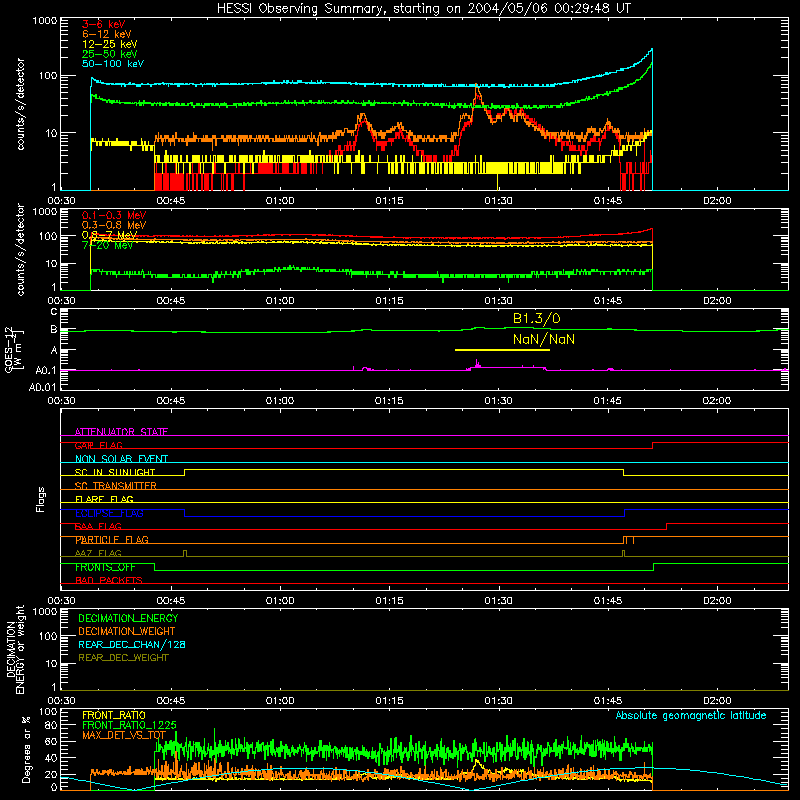
Task: Click the FRONT_RATIO_1225 legend entry
Action: [130, 725]
